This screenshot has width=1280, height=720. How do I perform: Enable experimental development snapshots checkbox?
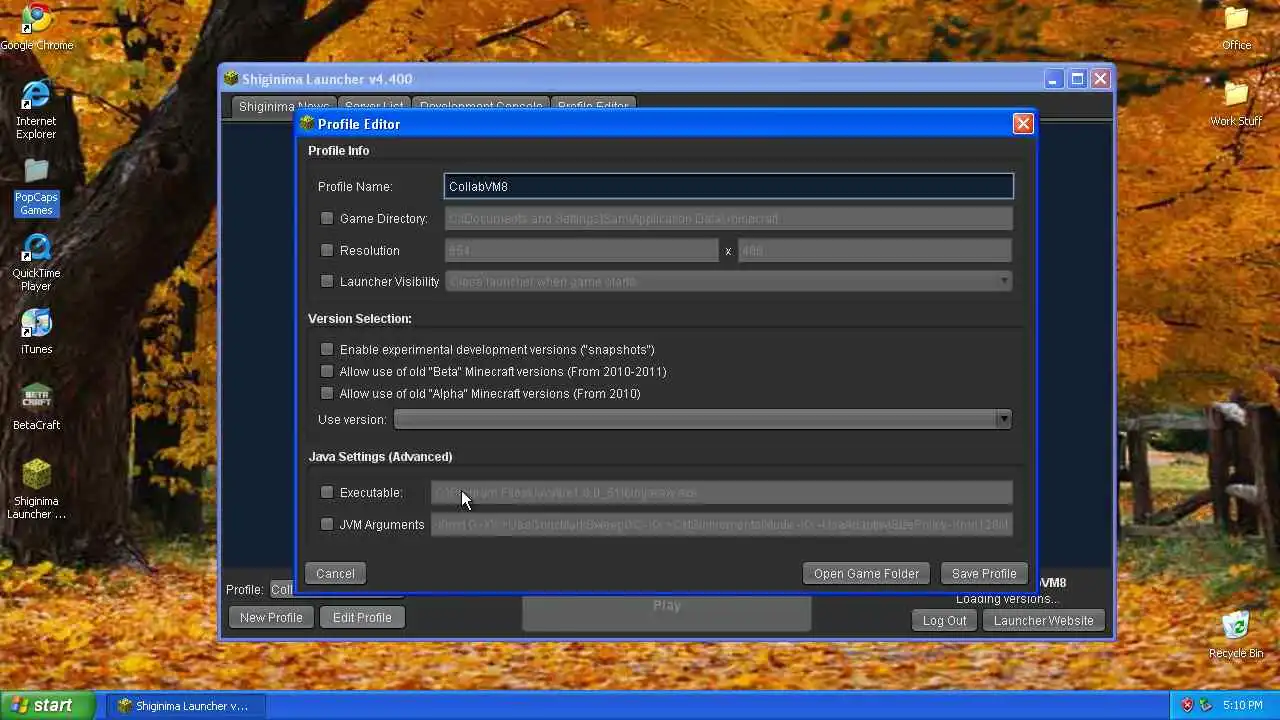pos(327,349)
